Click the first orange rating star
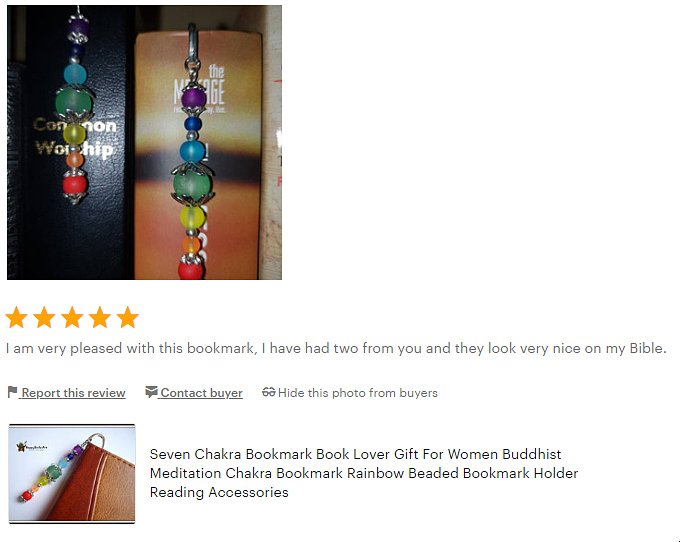Viewport: 680px width, 542px height. (16, 317)
